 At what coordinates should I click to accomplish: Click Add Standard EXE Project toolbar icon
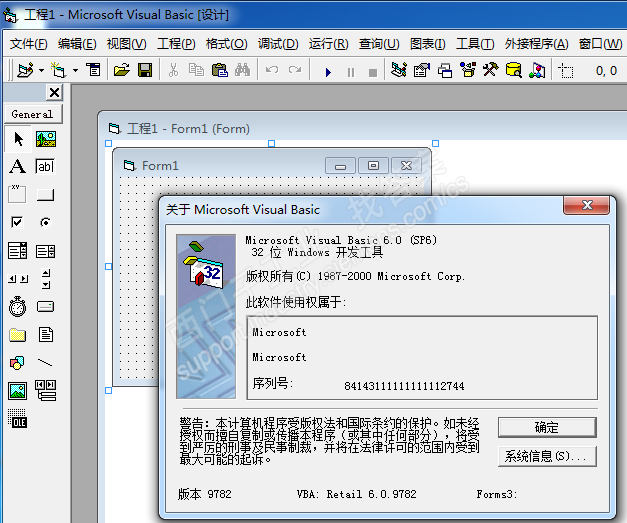tap(26, 70)
